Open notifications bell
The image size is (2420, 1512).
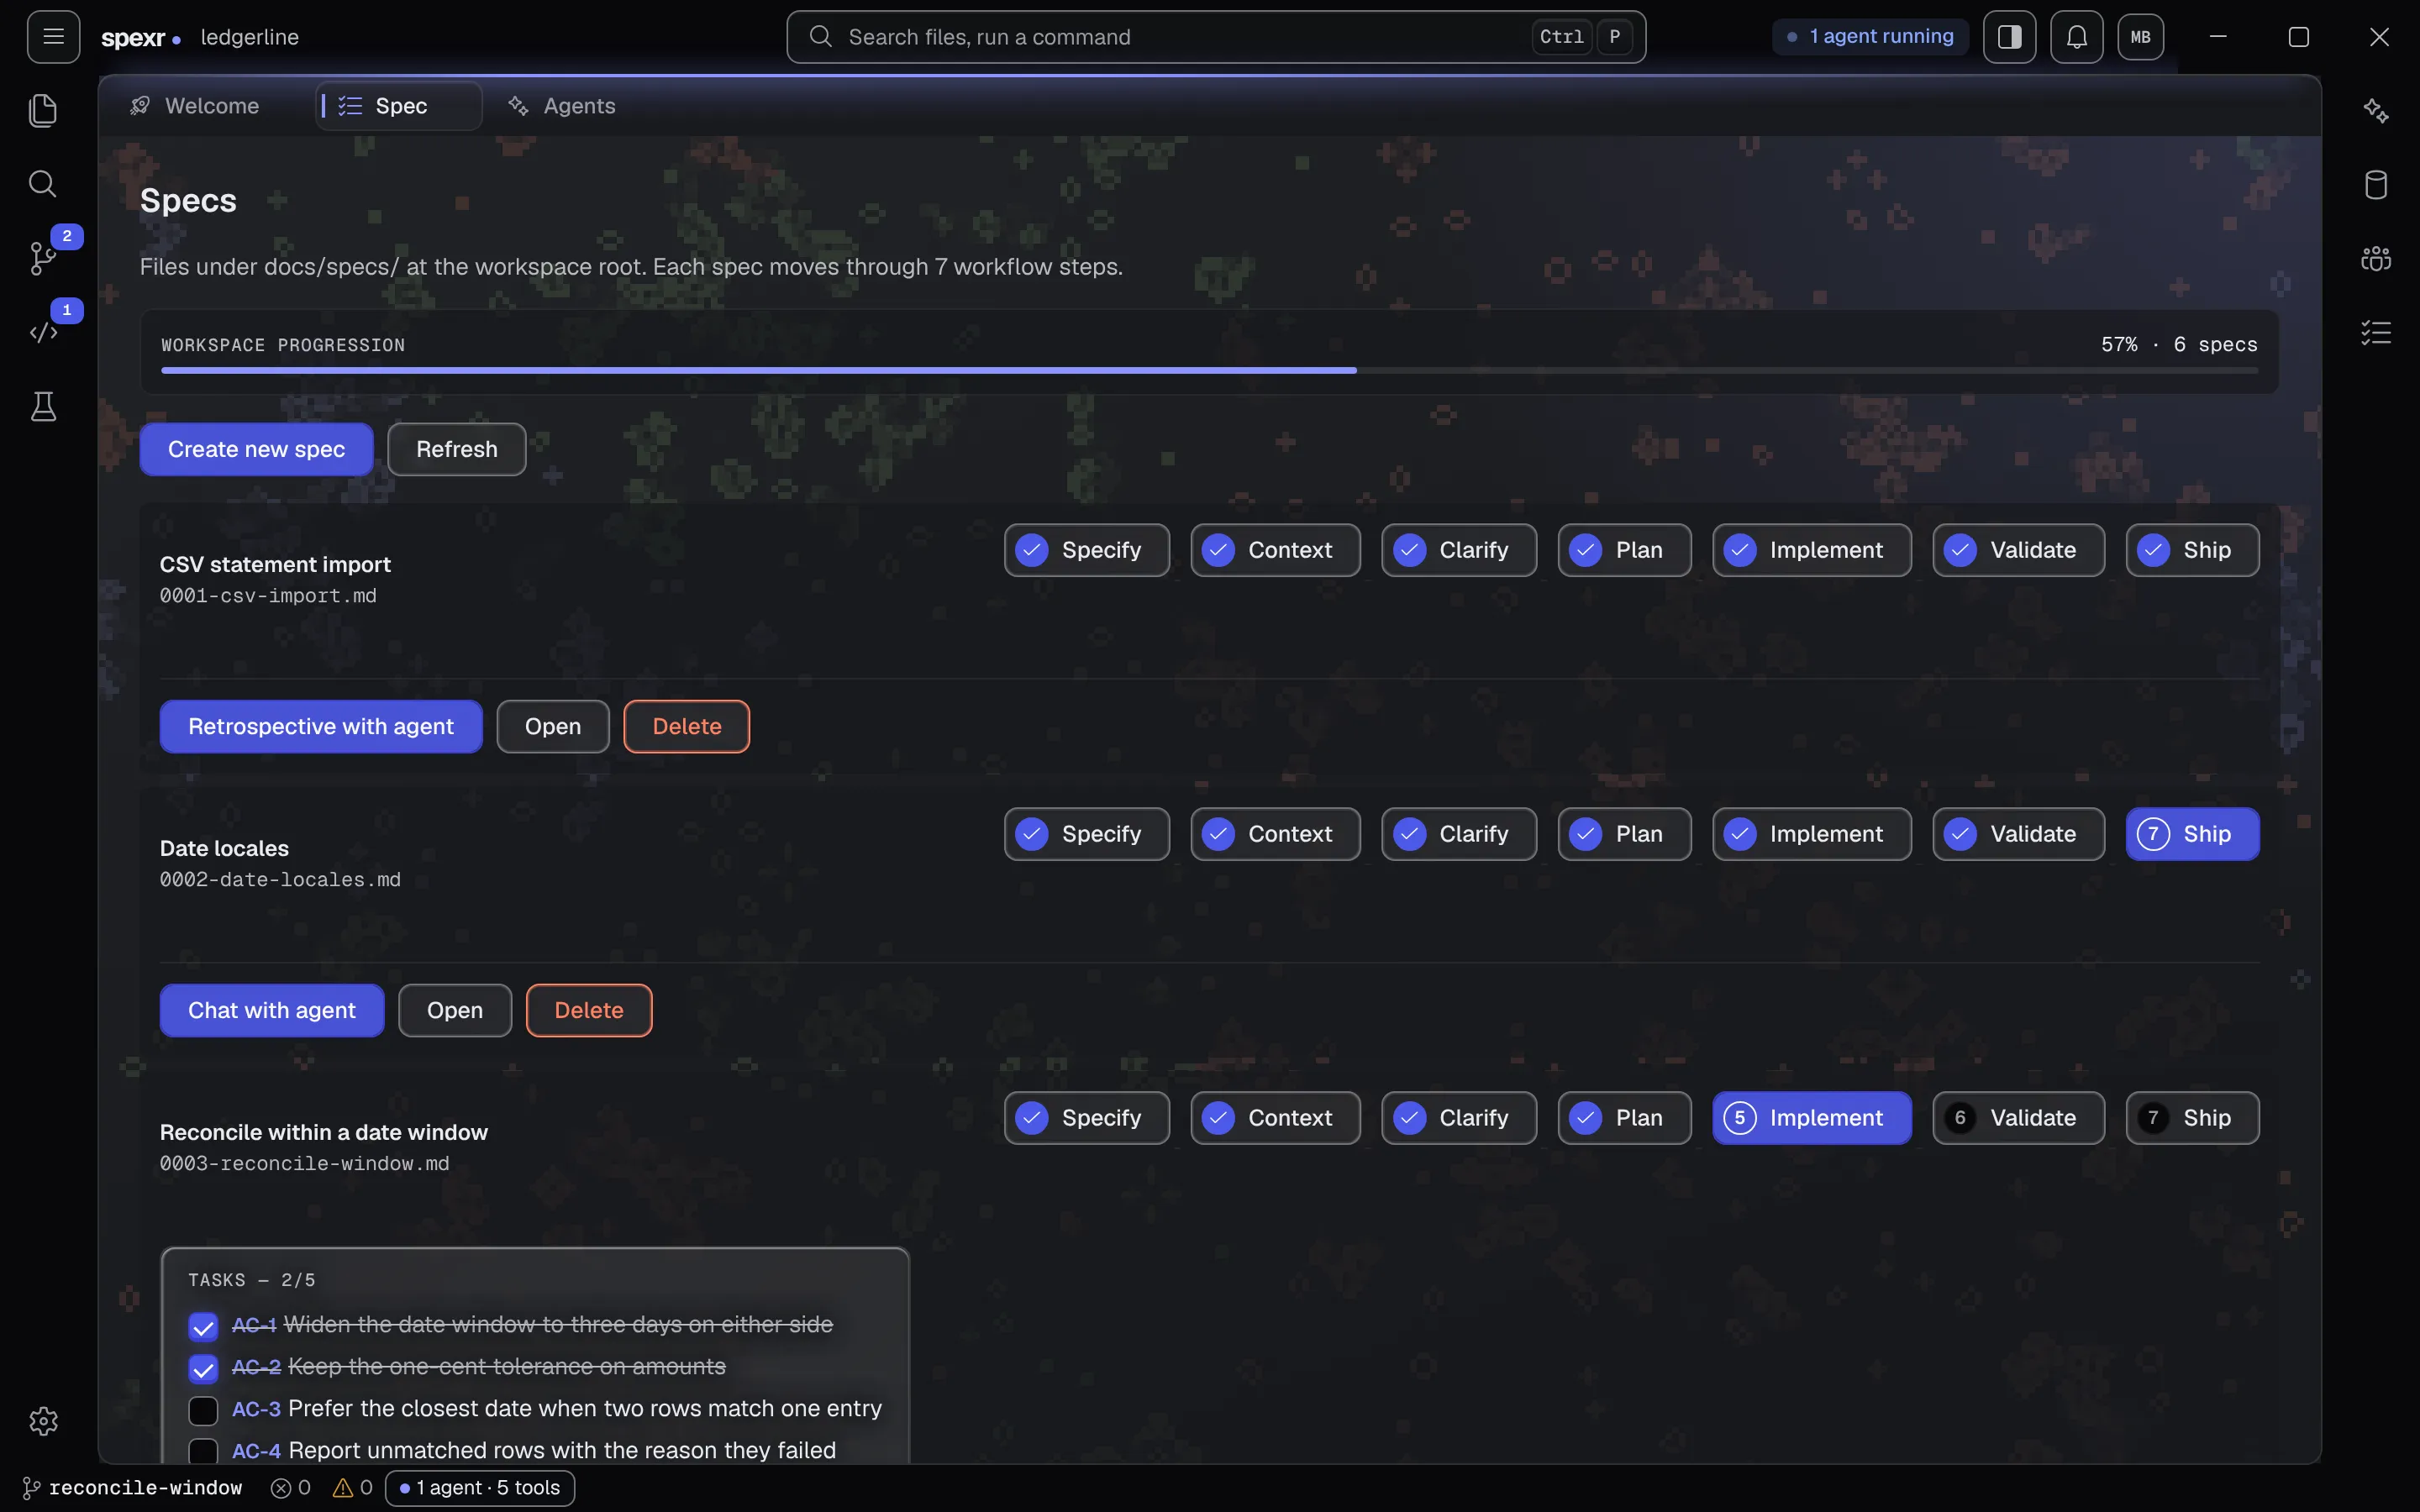(x=2076, y=37)
